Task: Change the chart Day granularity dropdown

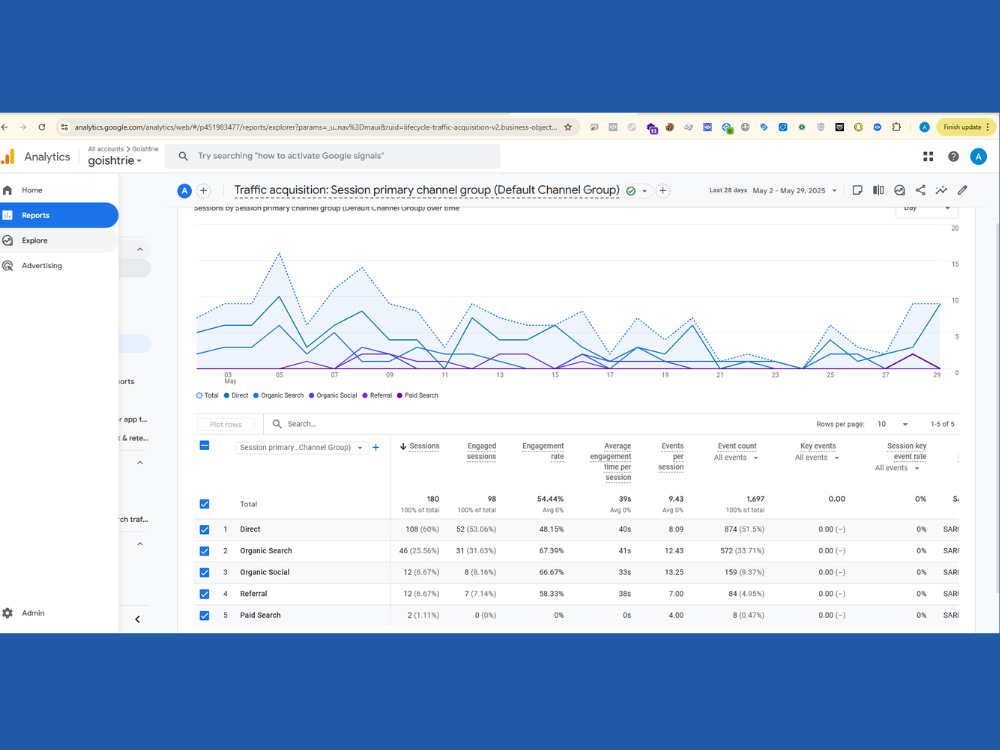Action: 926,209
